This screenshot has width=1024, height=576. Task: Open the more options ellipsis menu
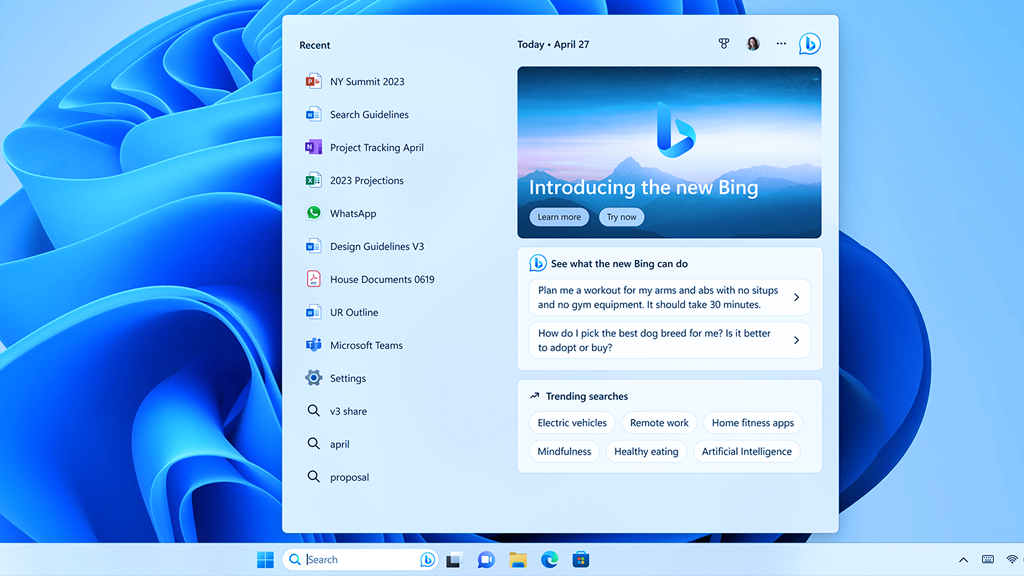[x=781, y=43]
